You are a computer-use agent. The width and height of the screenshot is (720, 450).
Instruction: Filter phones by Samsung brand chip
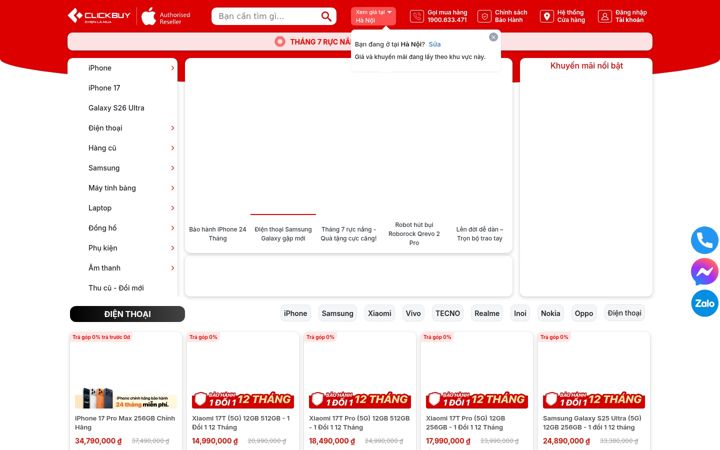338,313
